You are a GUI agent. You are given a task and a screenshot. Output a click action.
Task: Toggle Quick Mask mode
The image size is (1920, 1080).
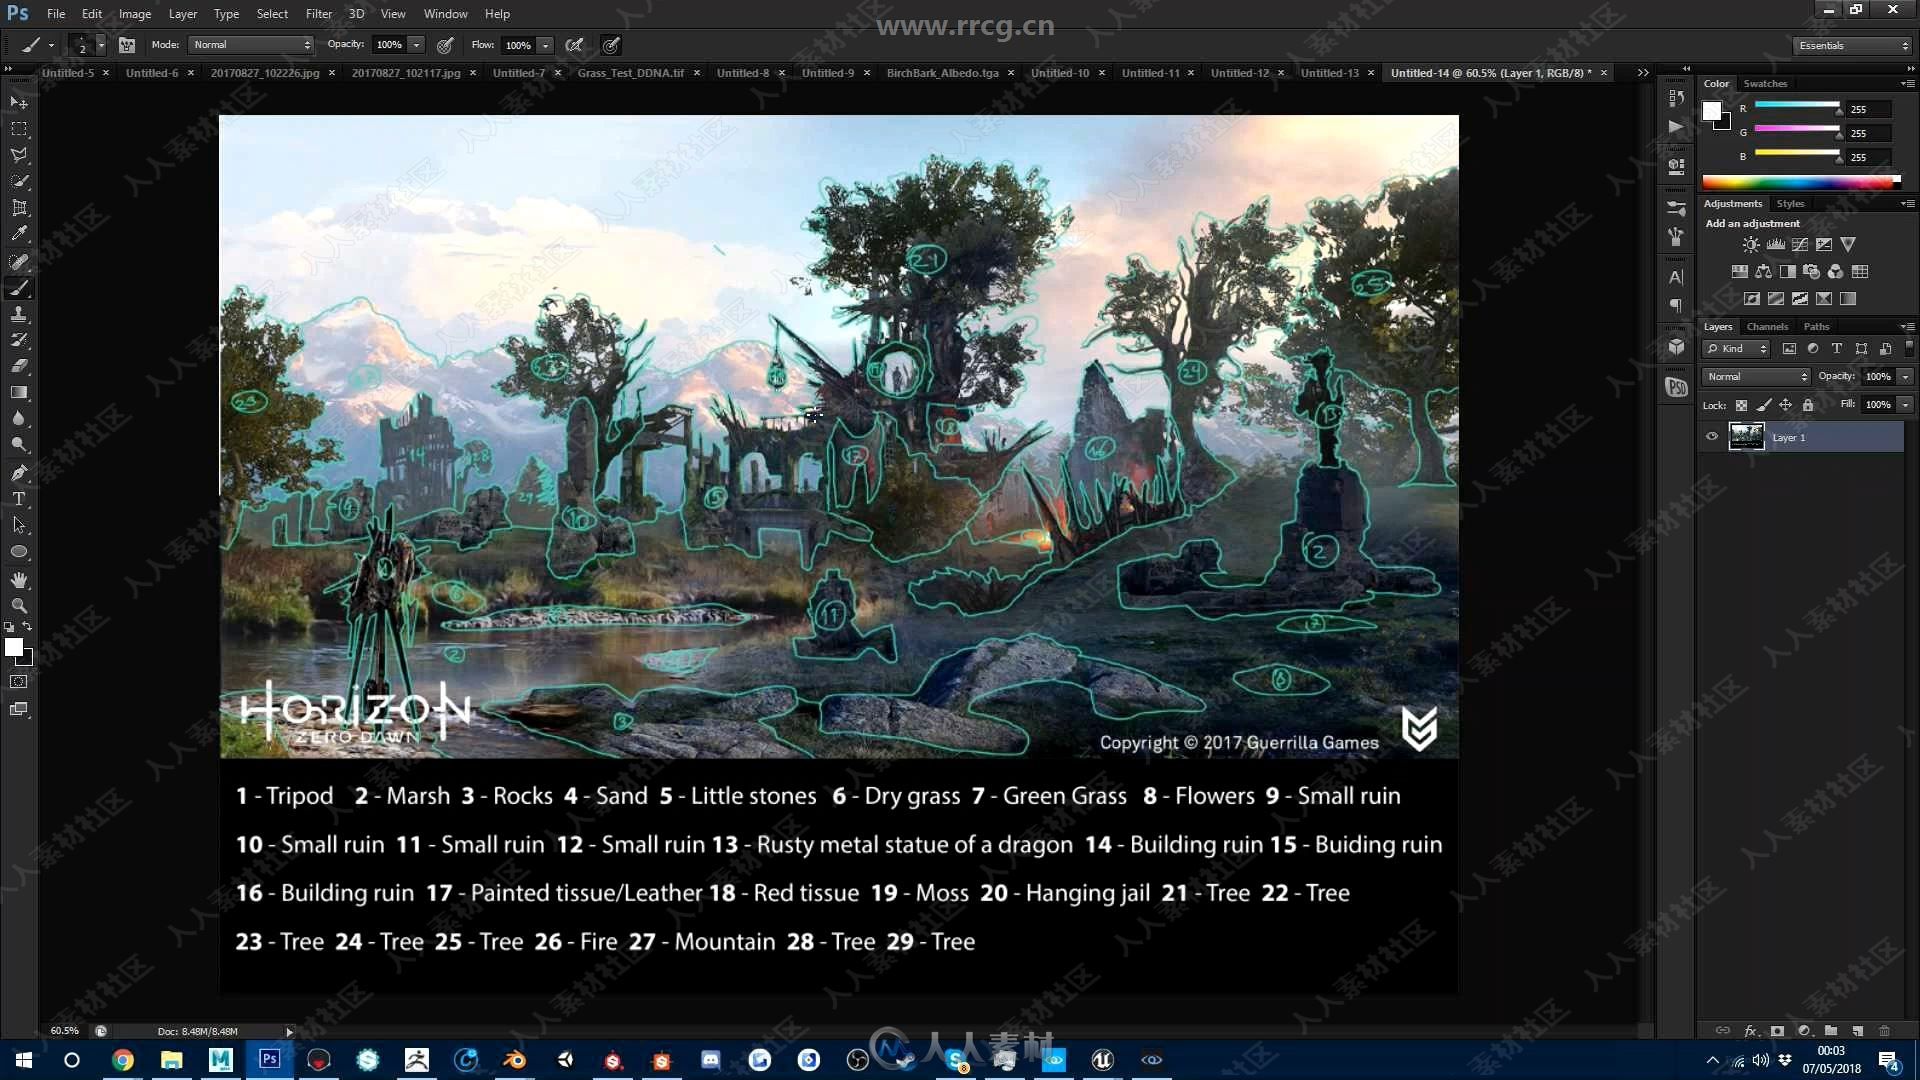pyautogui.click(x=19, y=682)
